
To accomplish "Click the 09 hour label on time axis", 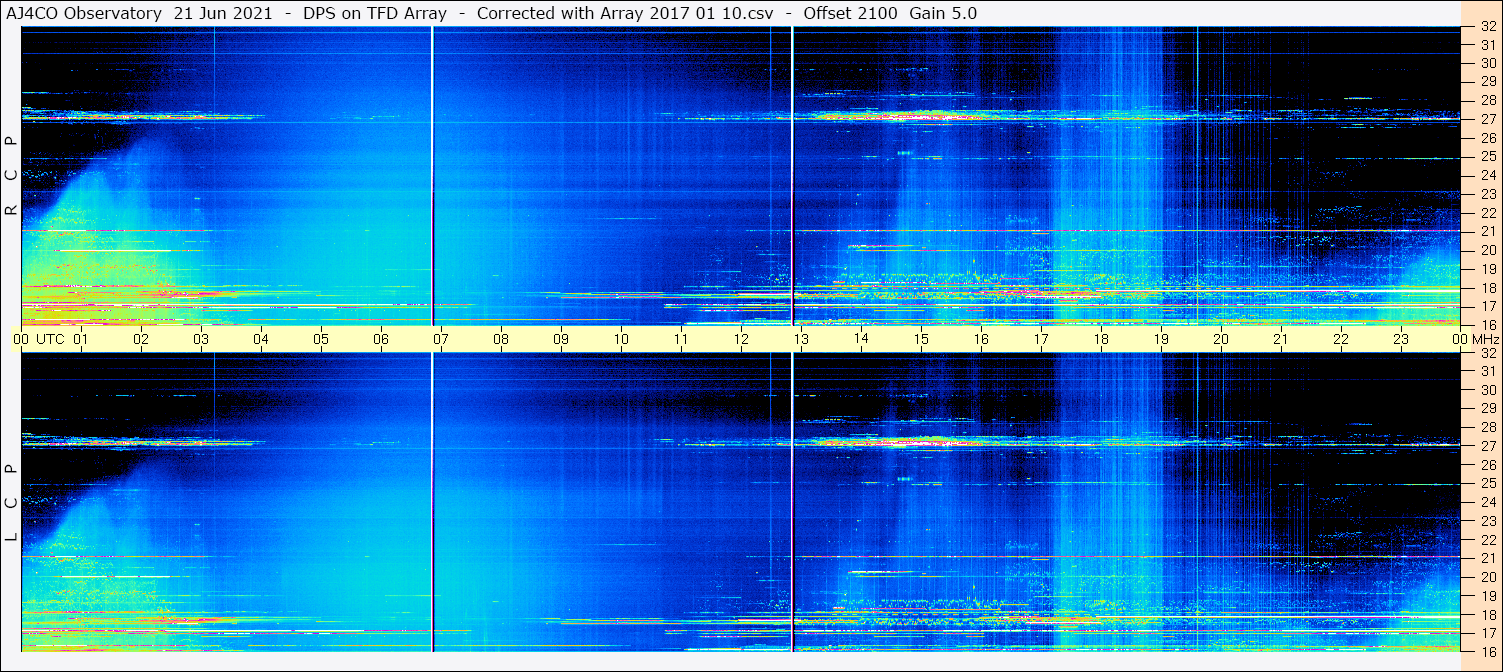I will pos(561,339).
